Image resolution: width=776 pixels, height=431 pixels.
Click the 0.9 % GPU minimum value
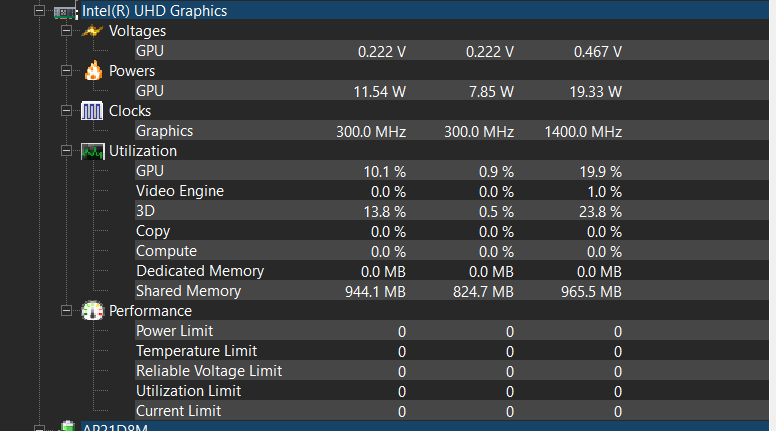(x=496, y=172)
